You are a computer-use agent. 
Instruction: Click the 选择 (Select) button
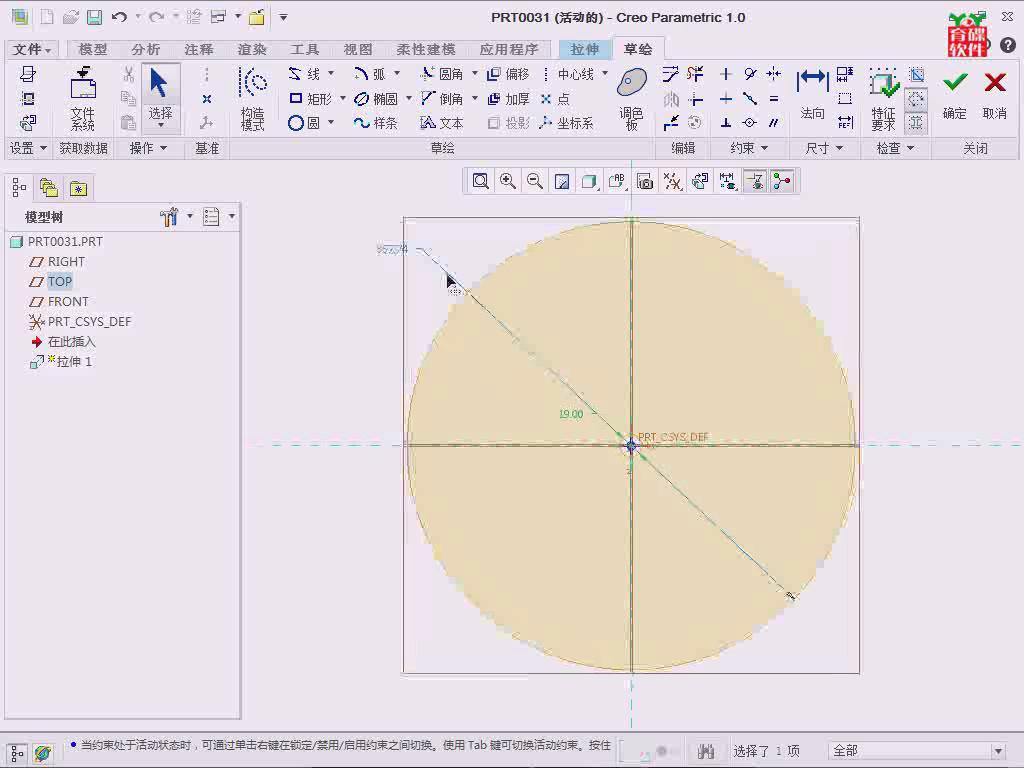(160, 97)
